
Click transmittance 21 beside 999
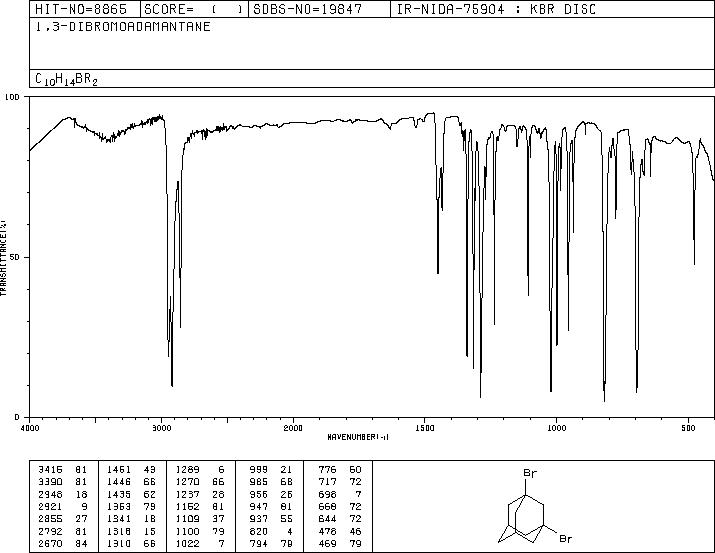click(x=287, y=470)
